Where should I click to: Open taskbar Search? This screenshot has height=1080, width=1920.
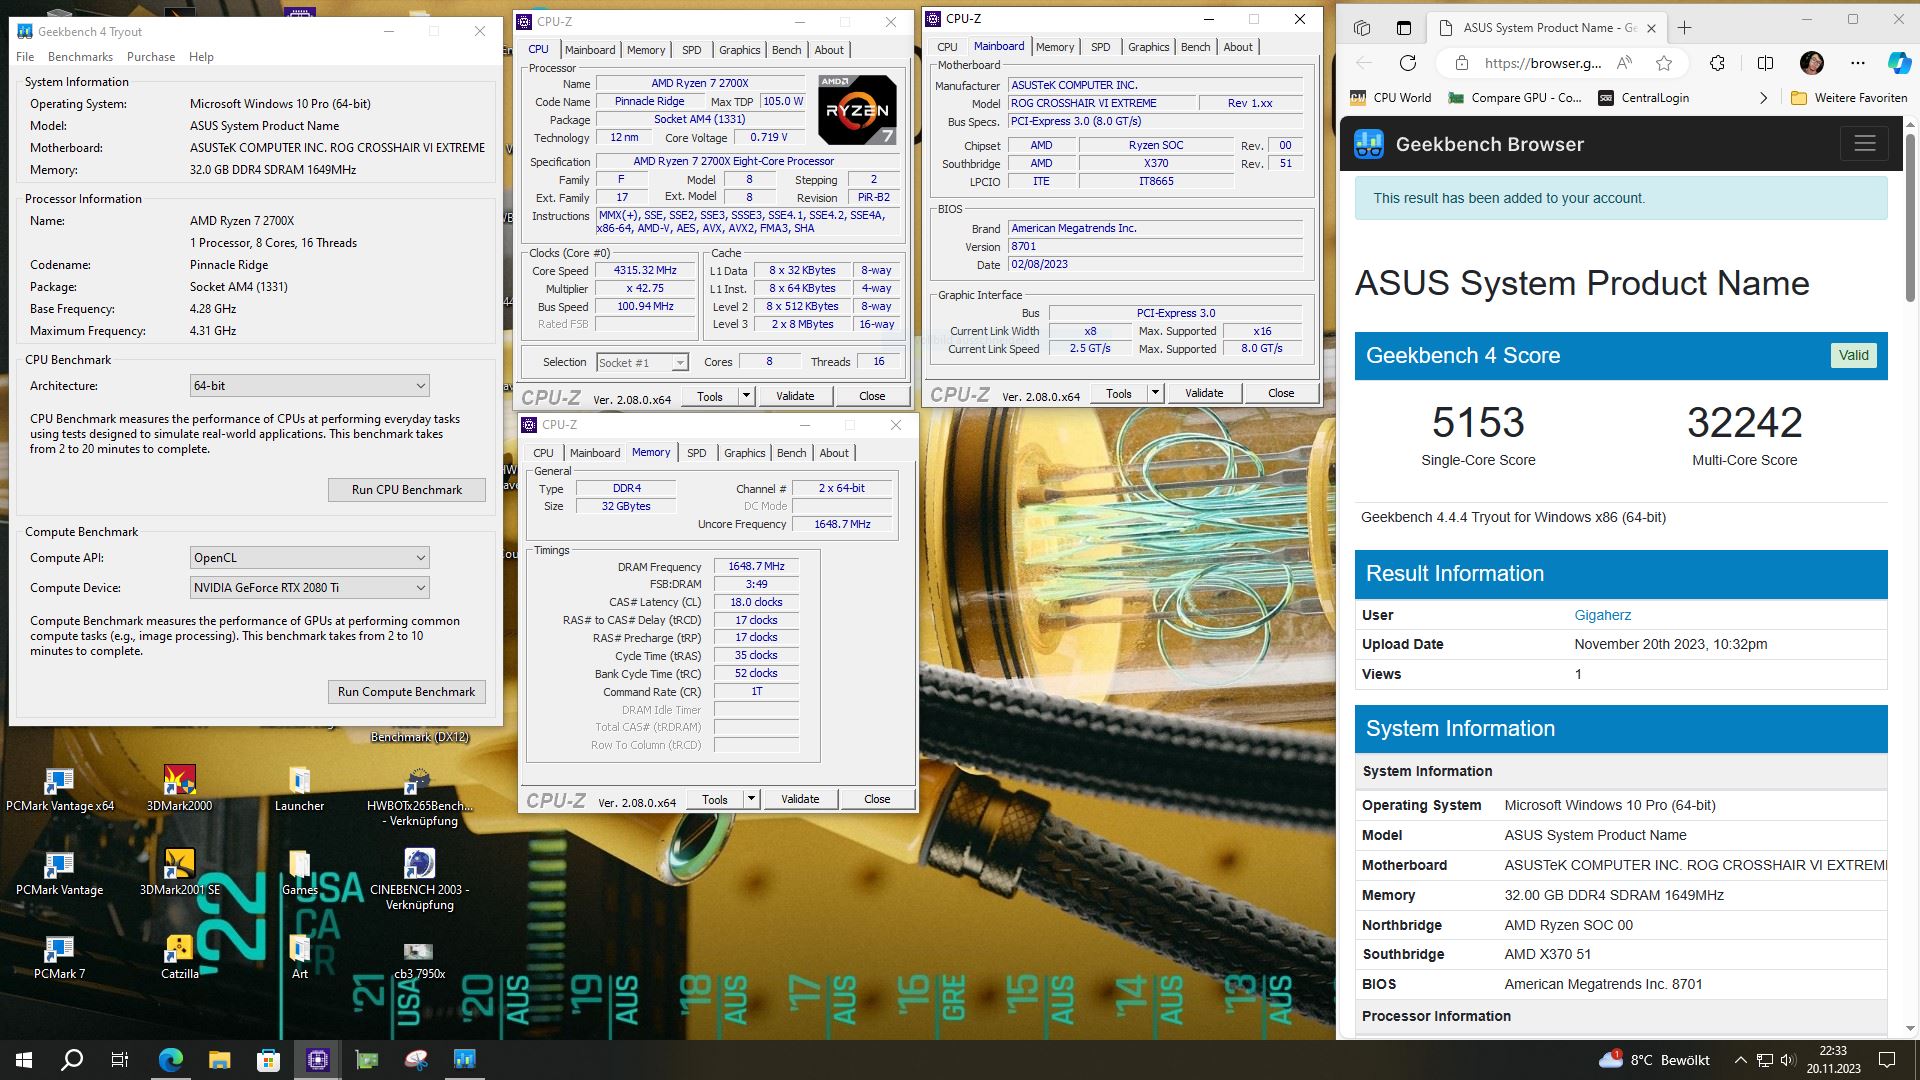72,1060
